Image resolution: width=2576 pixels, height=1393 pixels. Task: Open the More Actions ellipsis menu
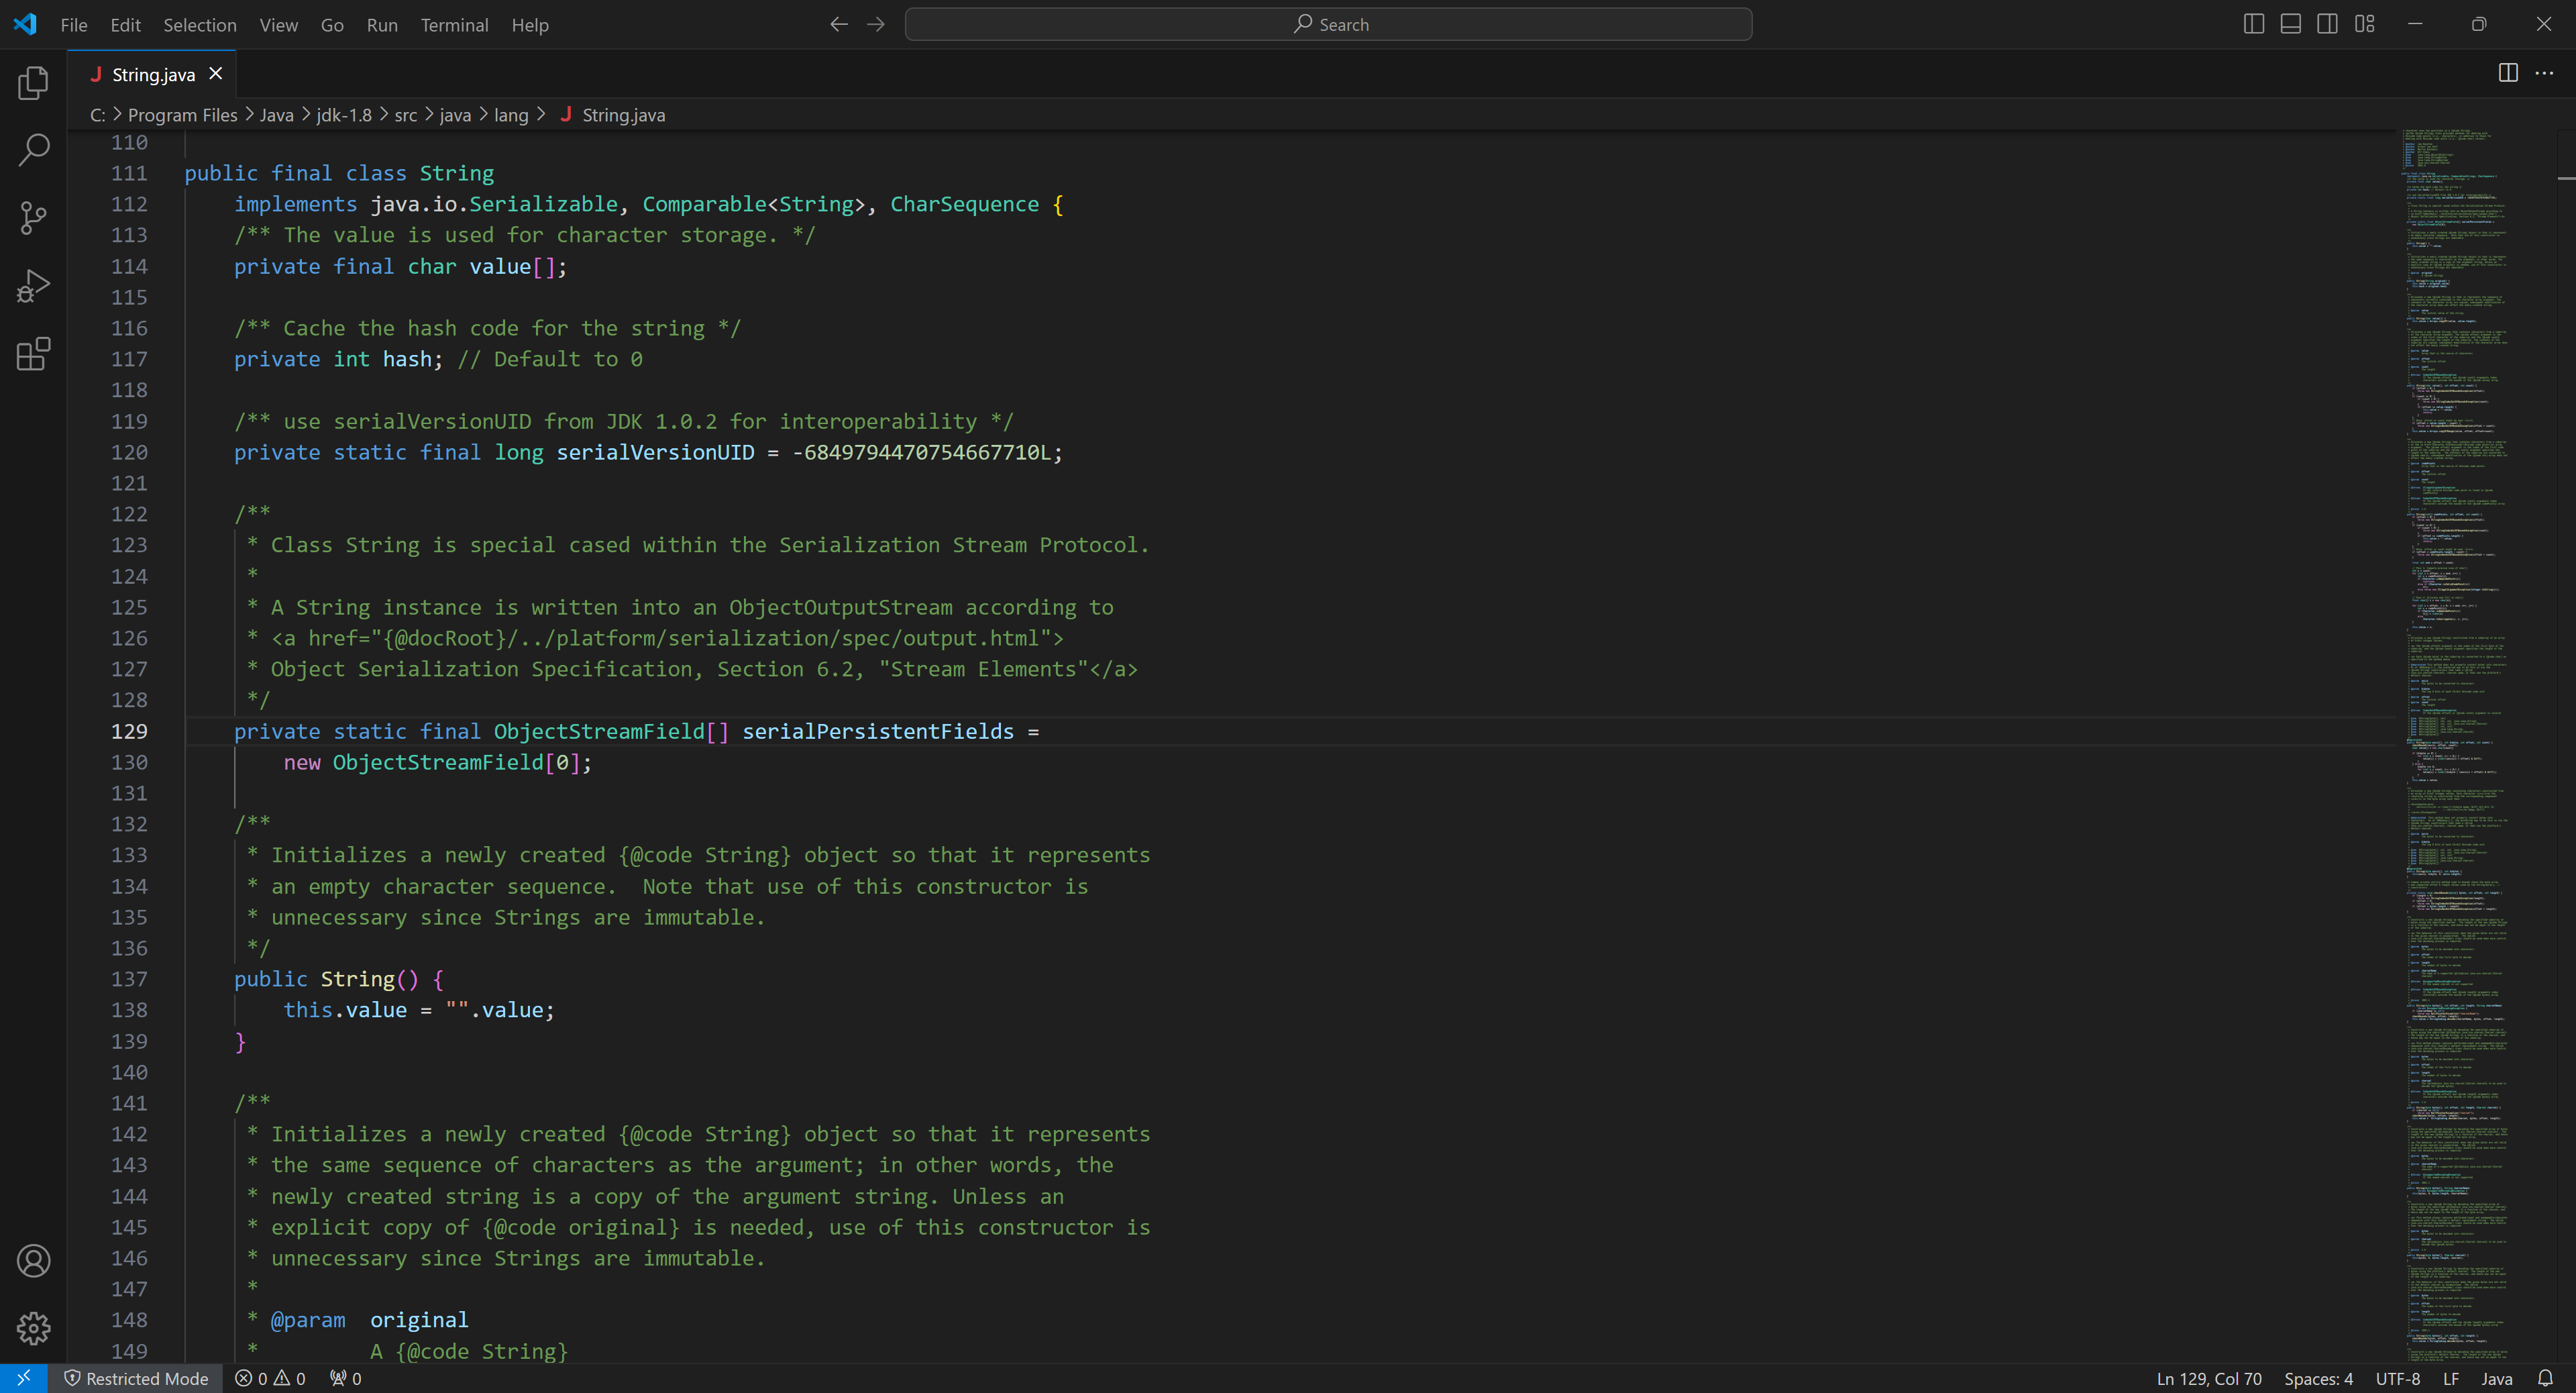2544,73
